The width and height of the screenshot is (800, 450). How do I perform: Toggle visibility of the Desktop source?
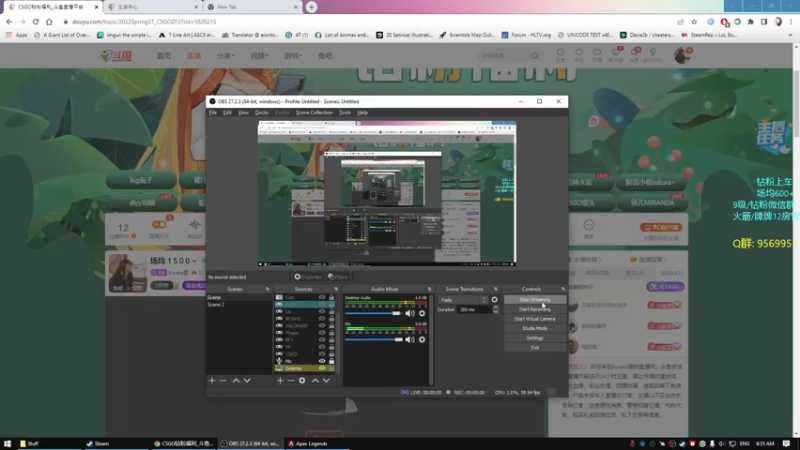pos(322,368)
